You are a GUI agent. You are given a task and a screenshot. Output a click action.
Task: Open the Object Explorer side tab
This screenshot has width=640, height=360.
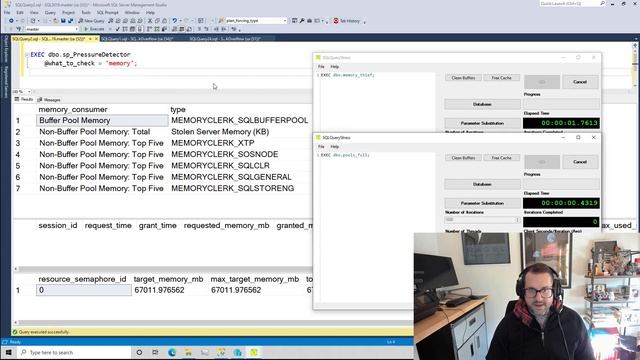6,48
